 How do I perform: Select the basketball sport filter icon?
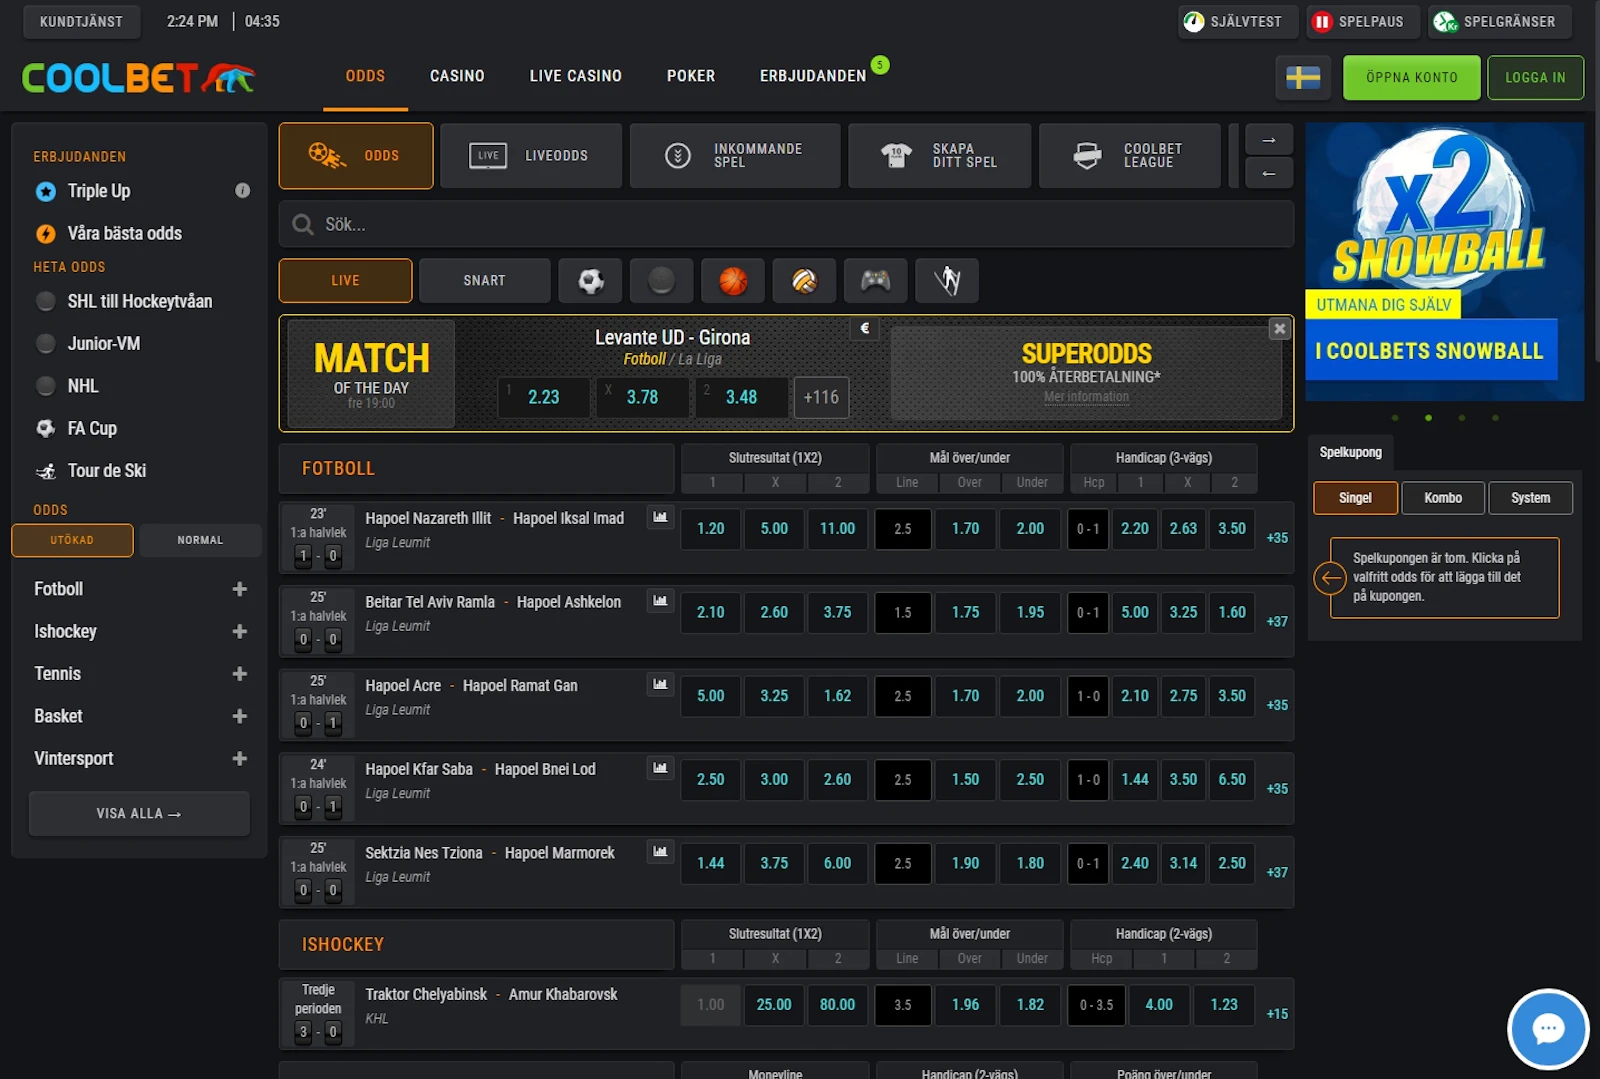733,281
